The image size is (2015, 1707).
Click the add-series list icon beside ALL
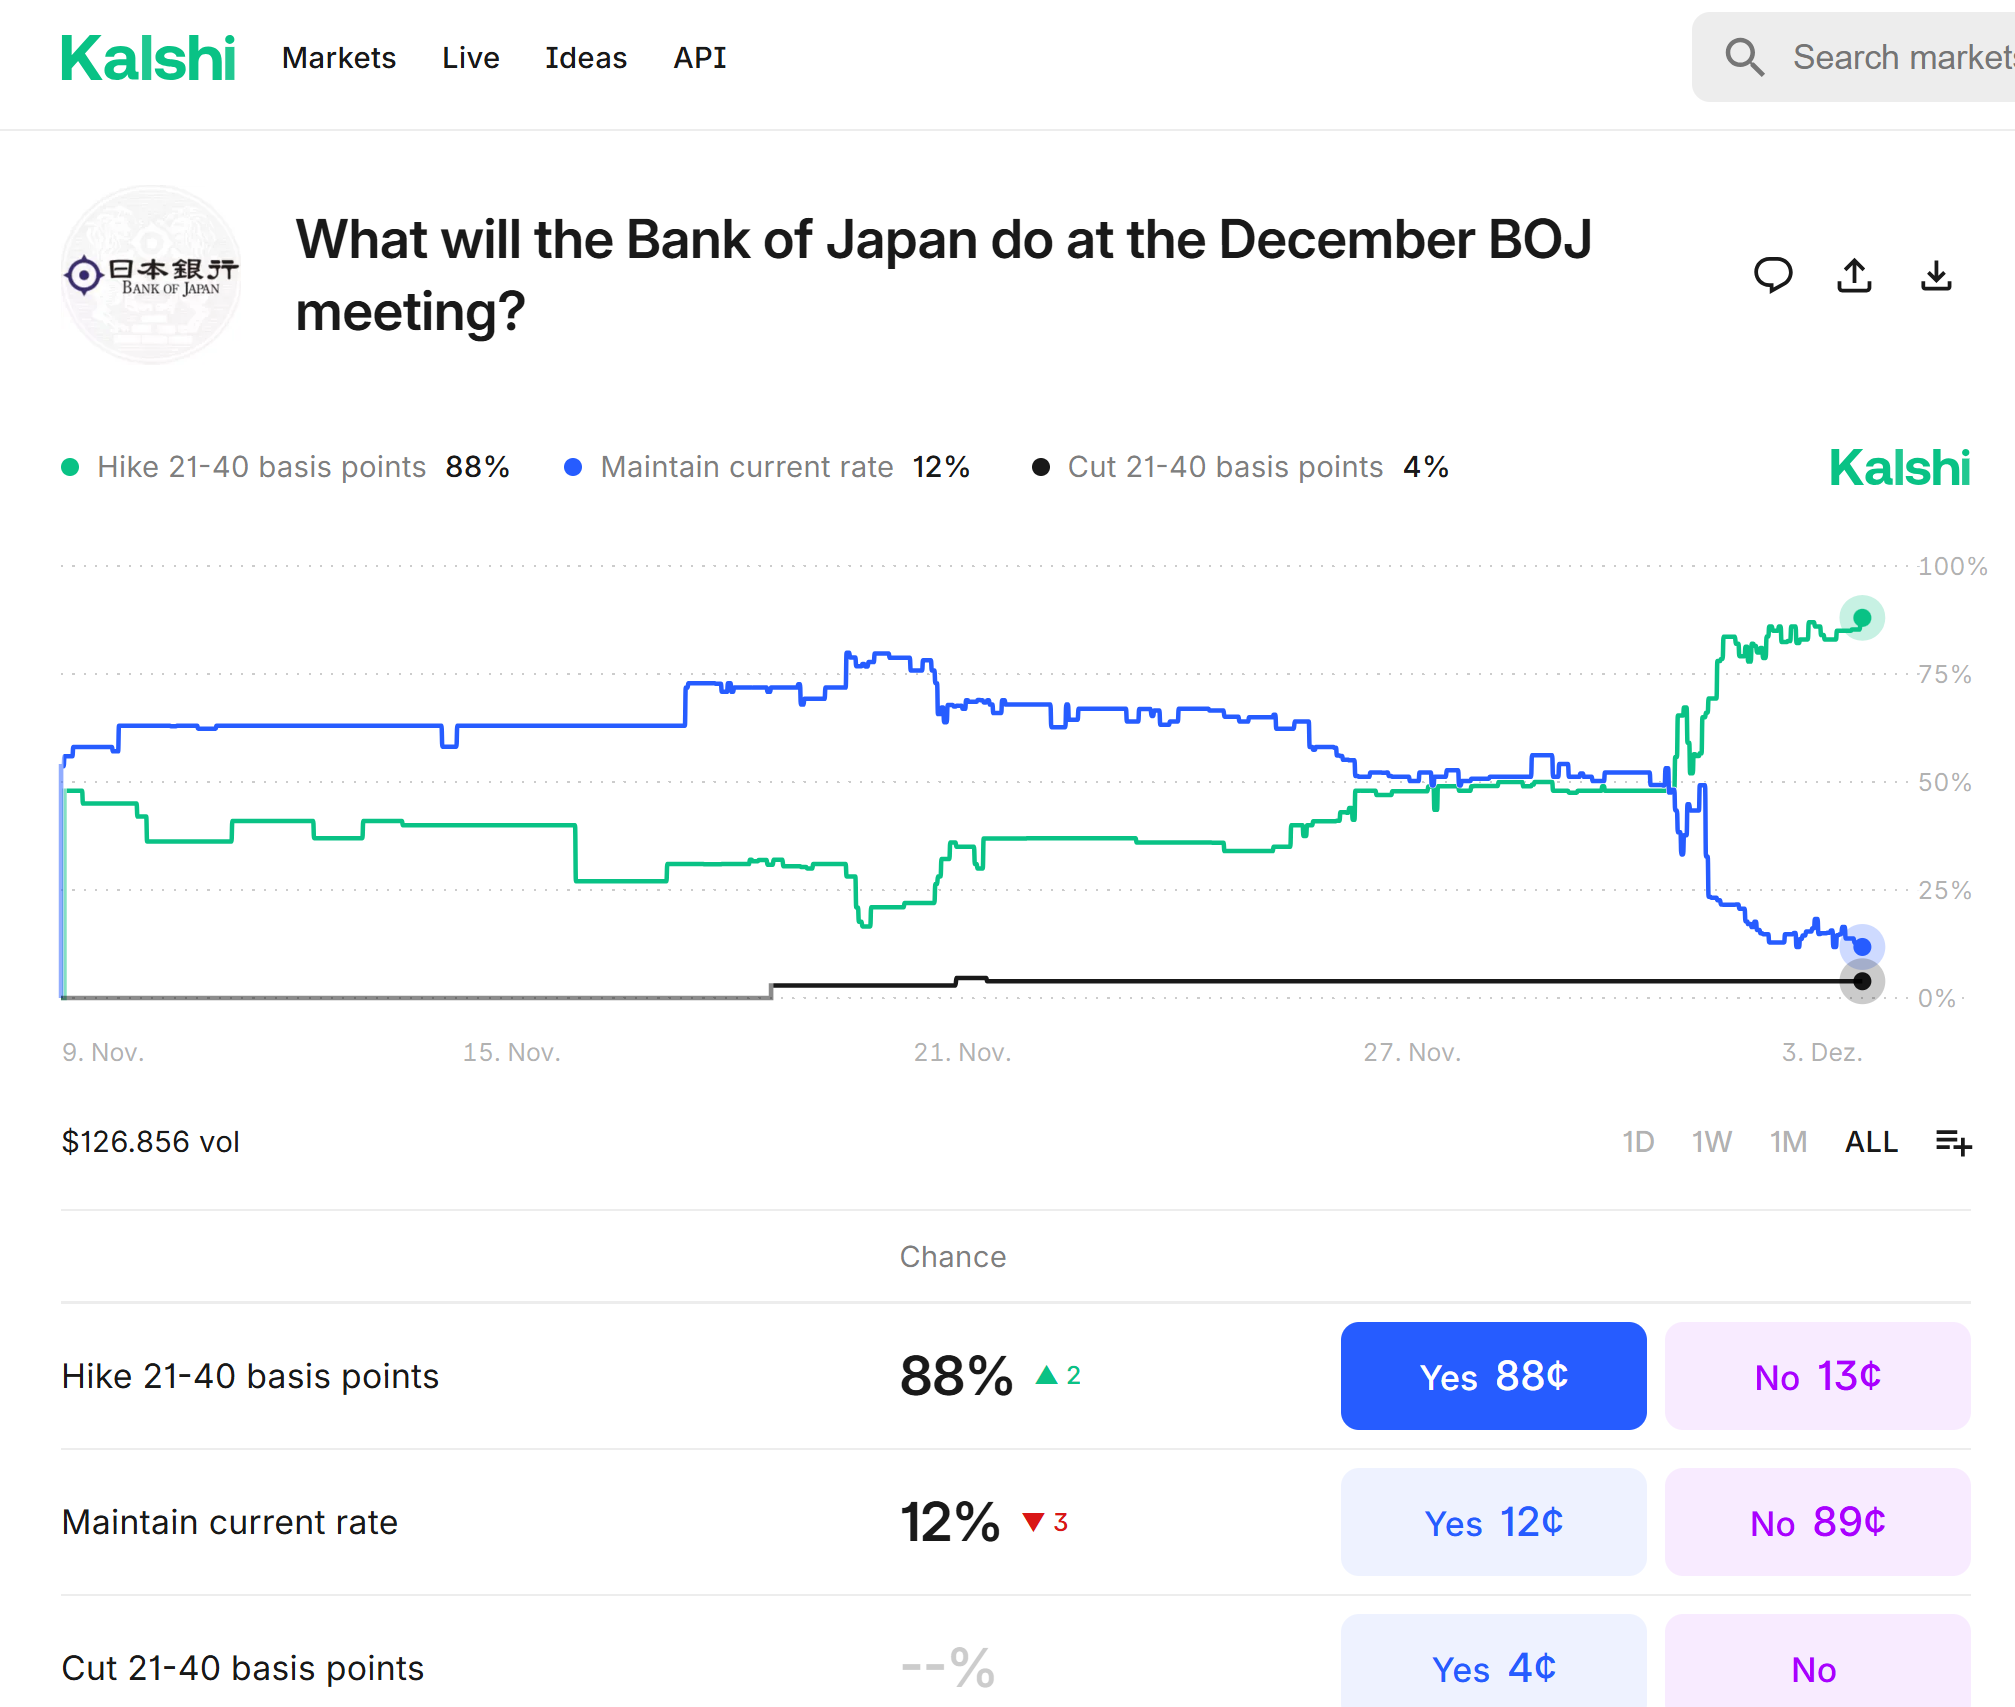click(1953, 1142)
